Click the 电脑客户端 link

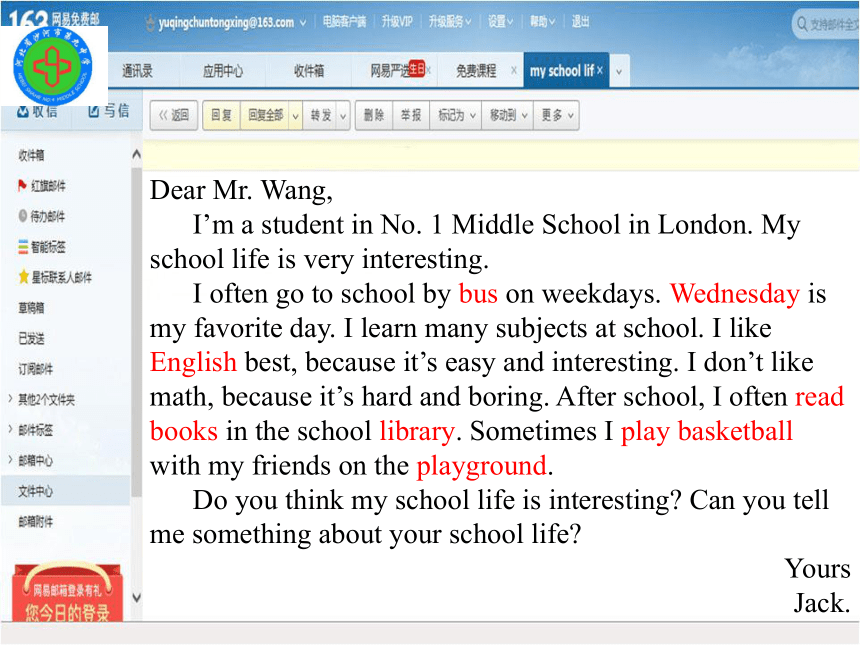[344, 22]
